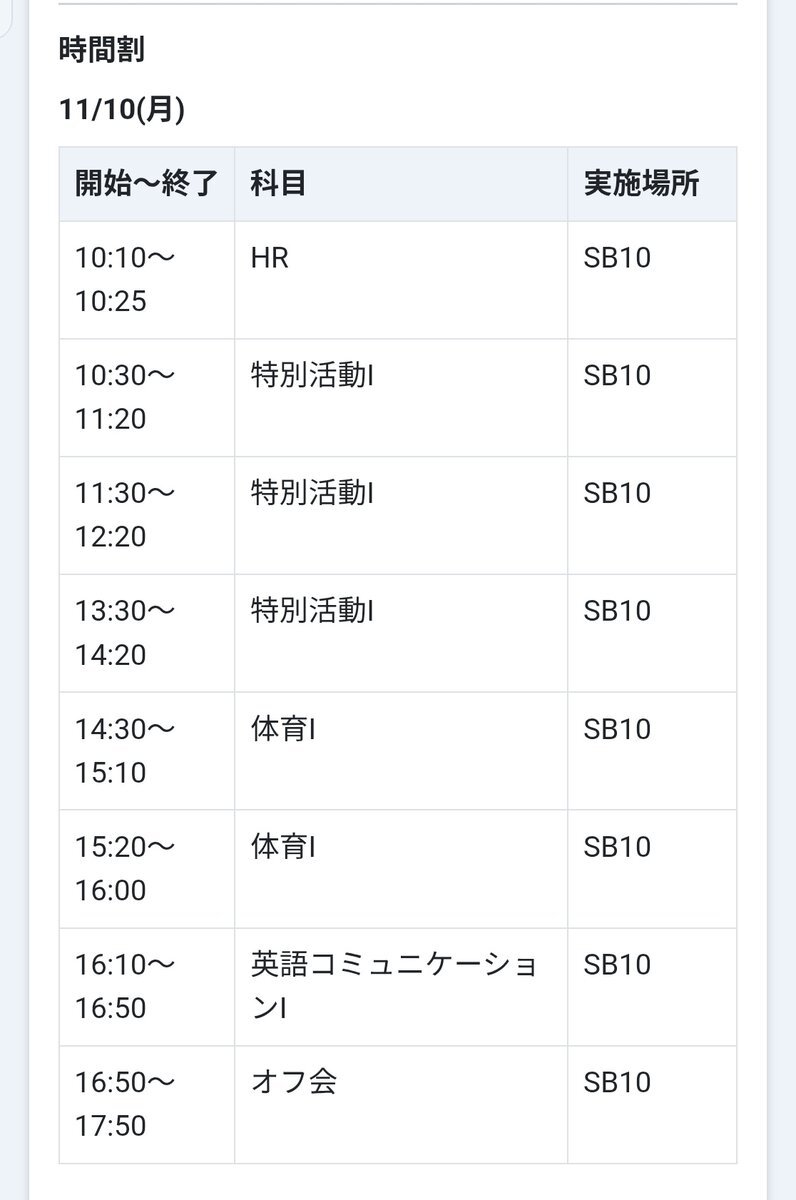Click the 16:50〜17:50 time cell
The image size is (796, 1200).
tap(125, 1104)
